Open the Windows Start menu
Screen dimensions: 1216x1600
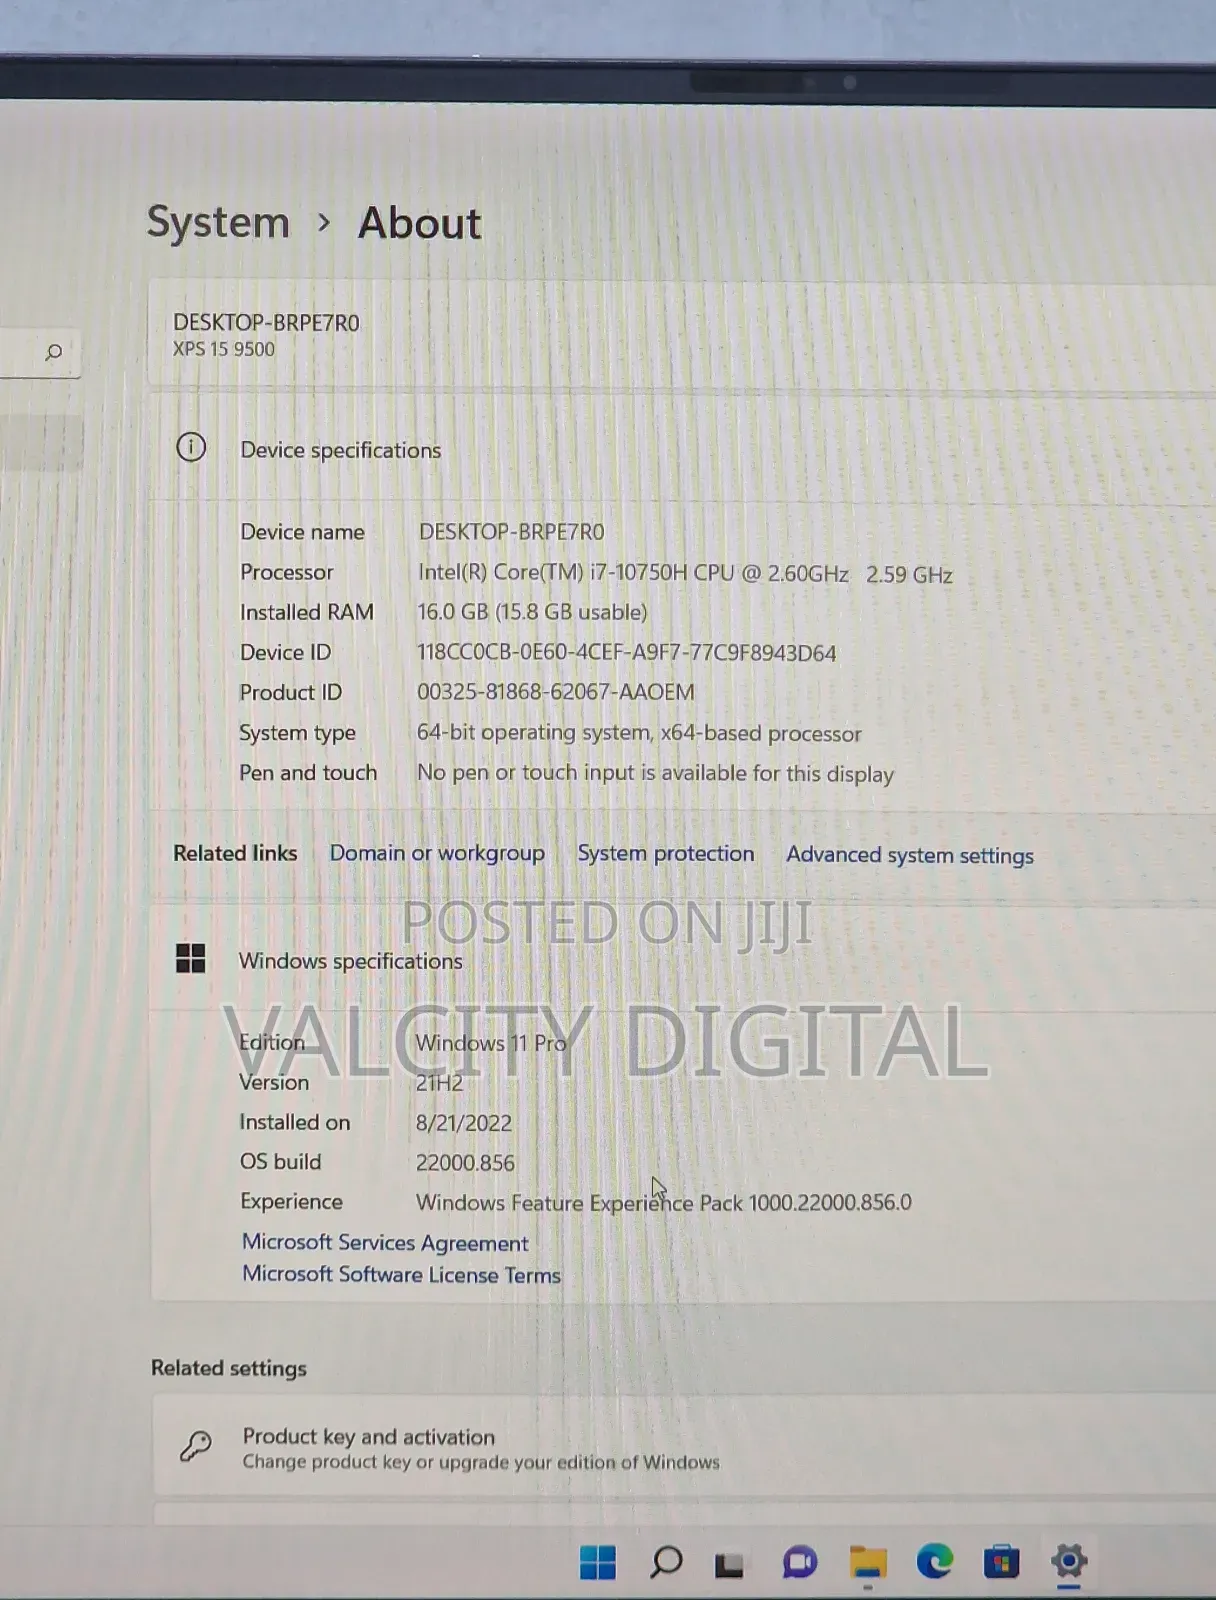pos(598,1562)
